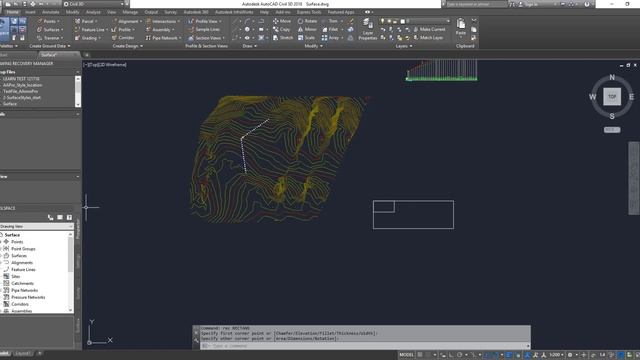Click Make Current layer button
The width and height of the screenshot is (640, 360).
[x=429, y=29]
